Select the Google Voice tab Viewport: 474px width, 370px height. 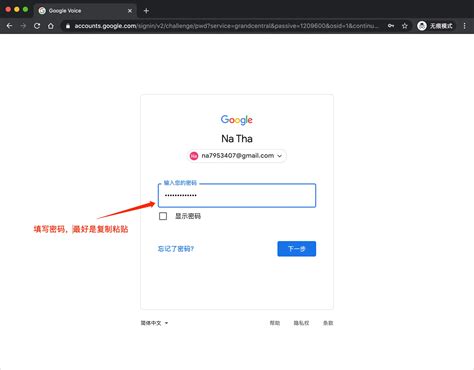click(85, 11)
